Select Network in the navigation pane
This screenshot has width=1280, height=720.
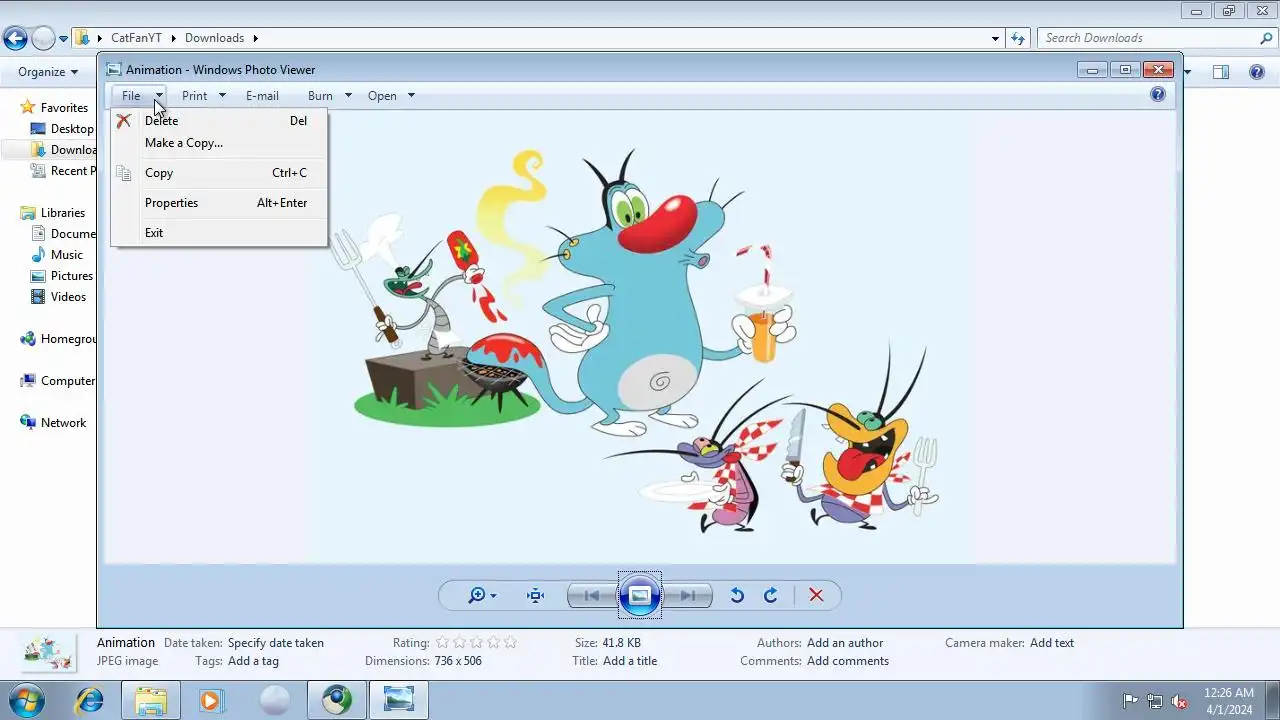point(63,423)
